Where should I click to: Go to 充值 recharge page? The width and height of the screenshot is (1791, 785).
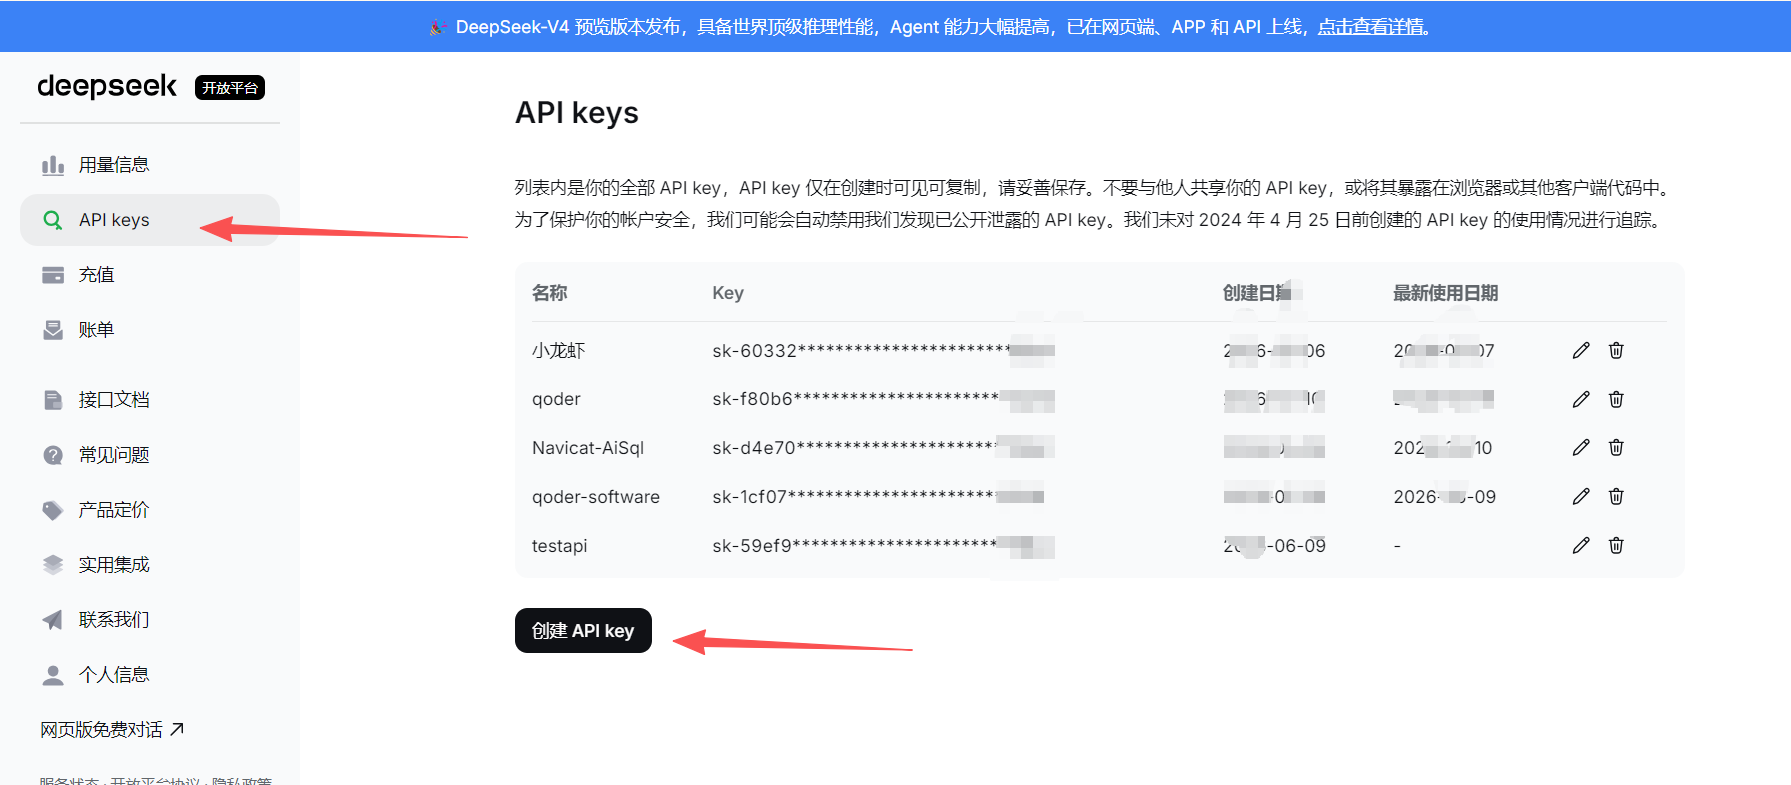pyautogui.click(x=150, y=275)
